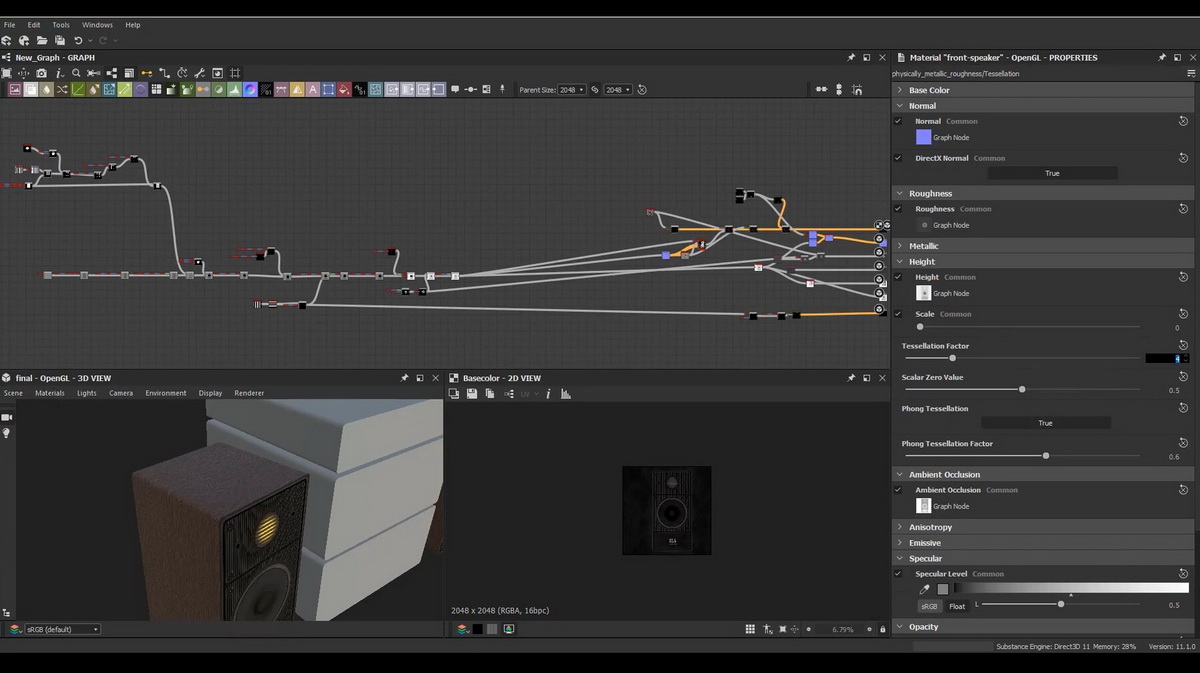Click the graph snapping magnet icon
The image size is (1200, 673).
tap(858, 89)
